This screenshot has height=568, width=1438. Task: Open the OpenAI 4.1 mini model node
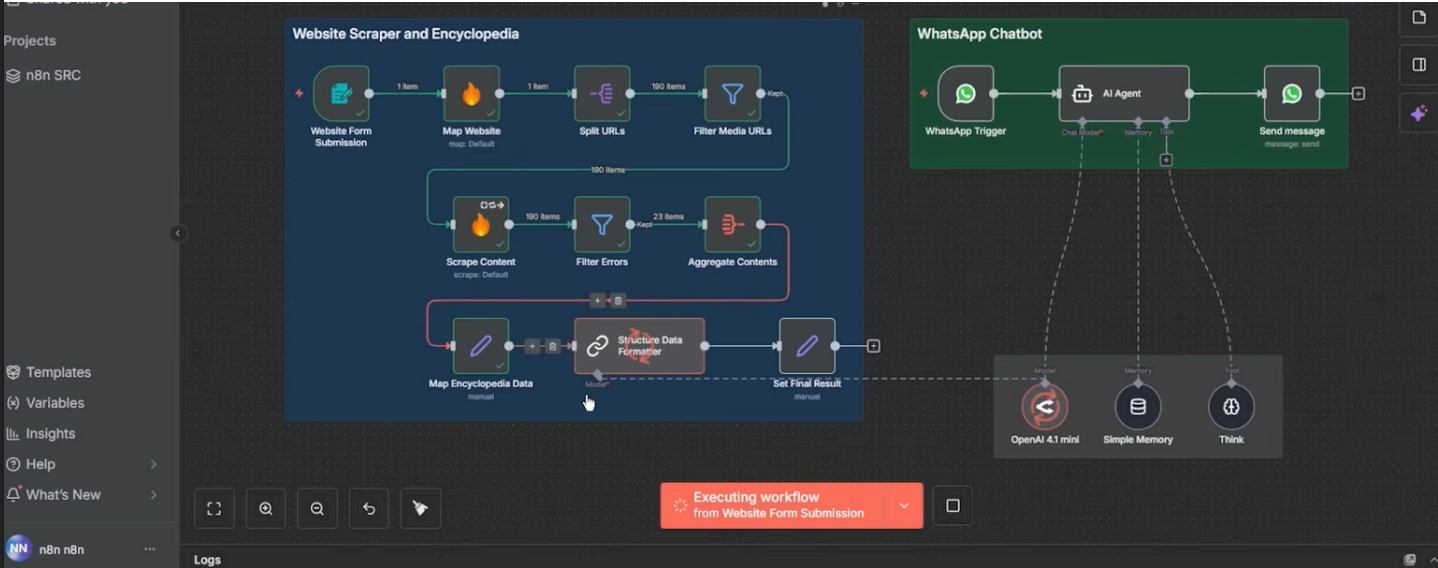coord(1045,407)
